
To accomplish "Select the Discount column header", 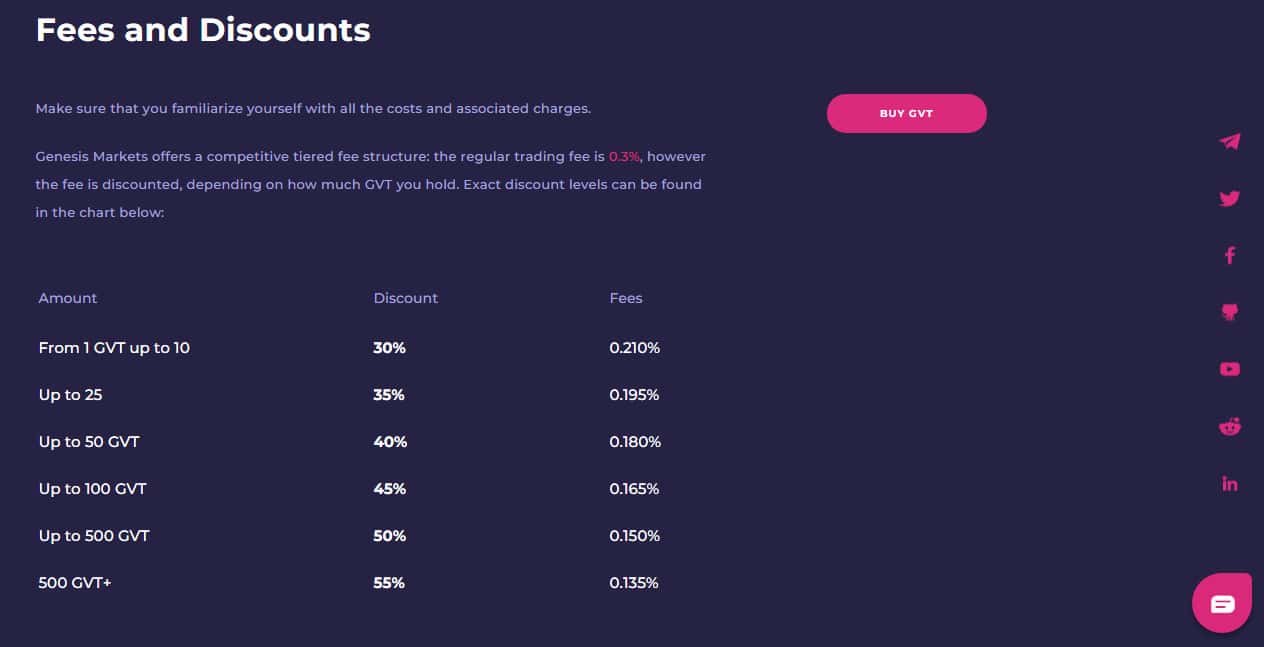I will tap(405, 298).
